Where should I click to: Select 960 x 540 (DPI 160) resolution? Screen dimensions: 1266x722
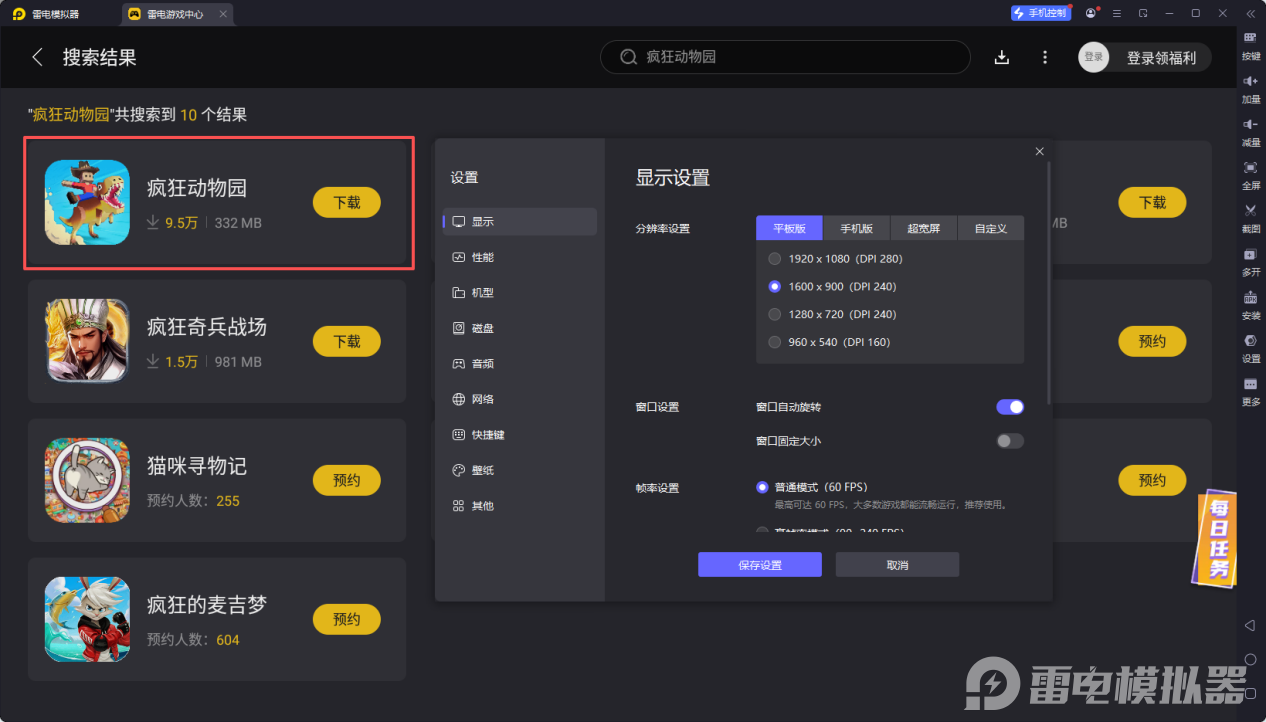pyautogui.click(x=829, y=342)
